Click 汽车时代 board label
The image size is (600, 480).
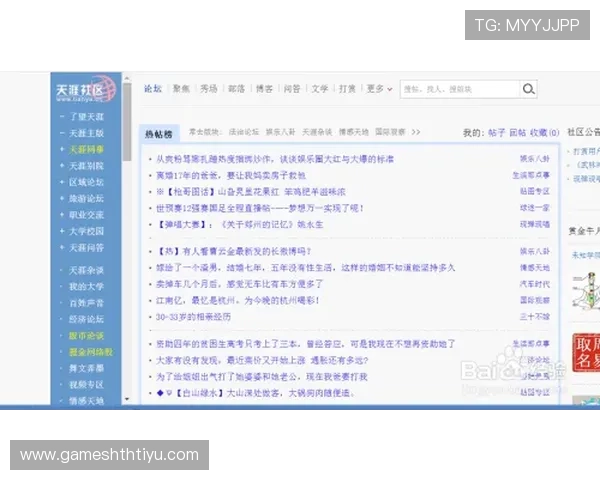[535, 284]
